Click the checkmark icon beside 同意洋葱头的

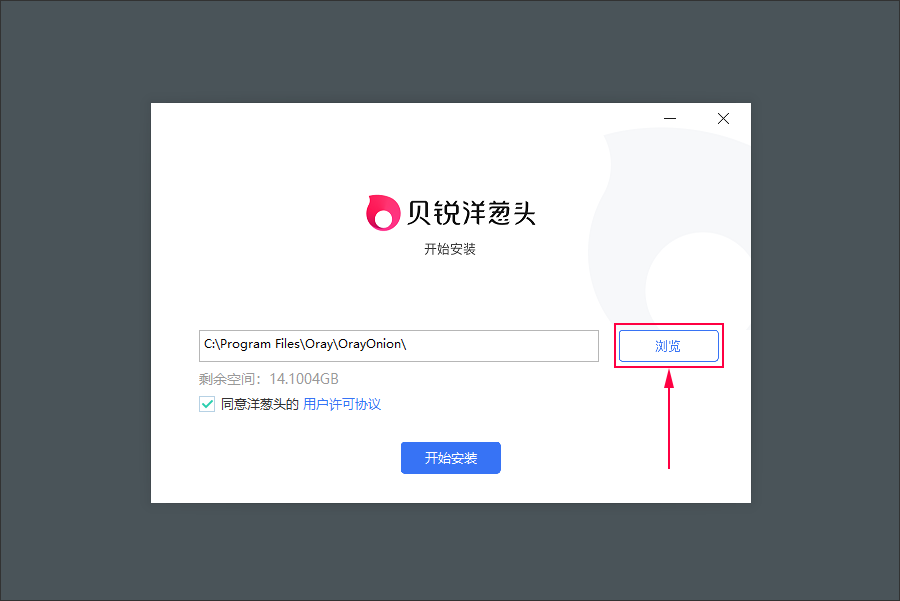click(207, 404)
